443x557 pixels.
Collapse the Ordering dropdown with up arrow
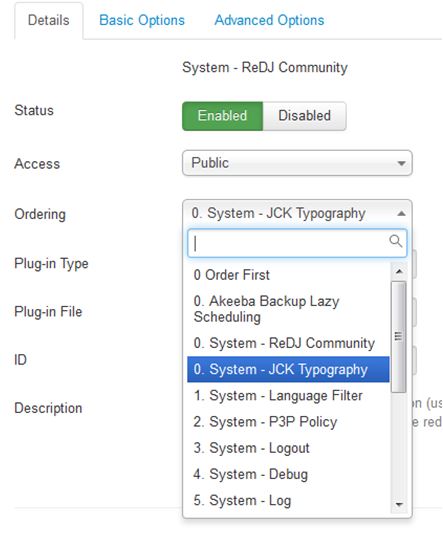pos(401,213)
